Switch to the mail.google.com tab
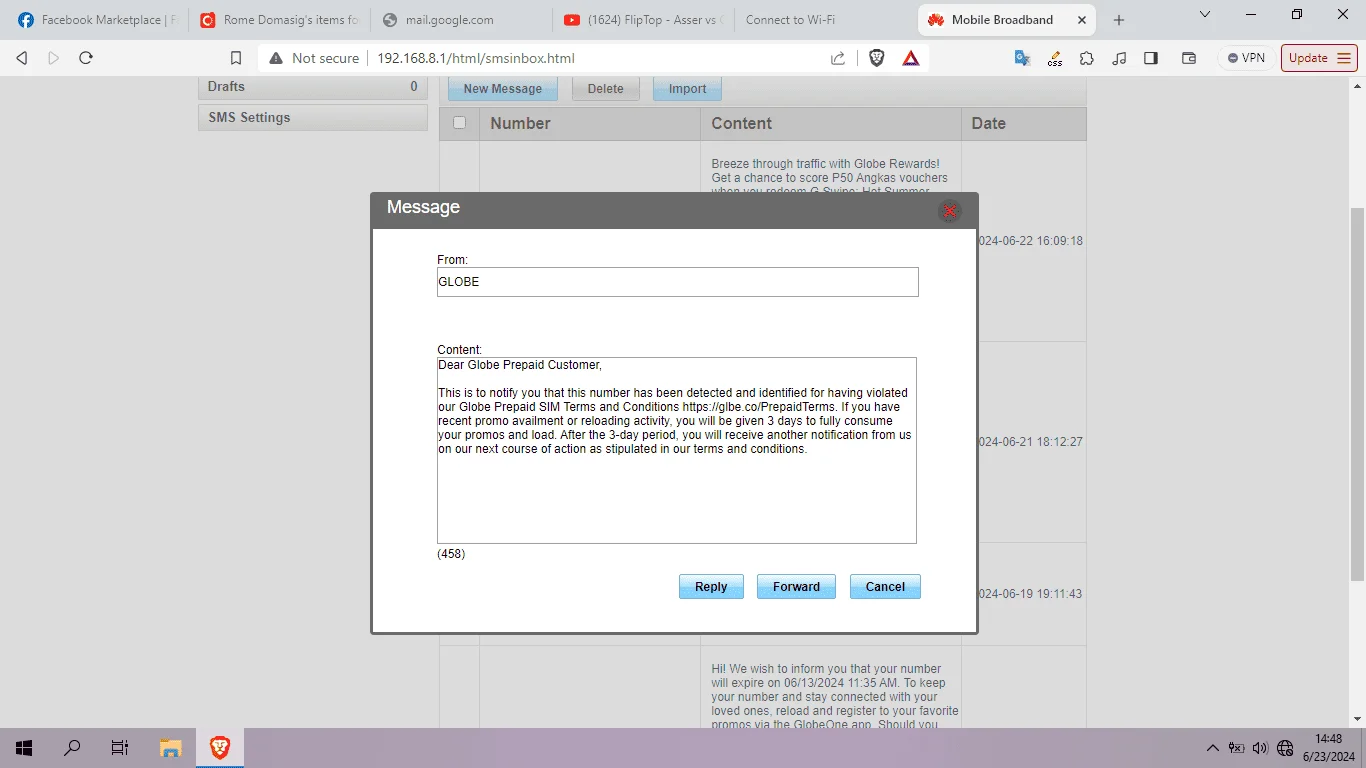 [460, 20]
